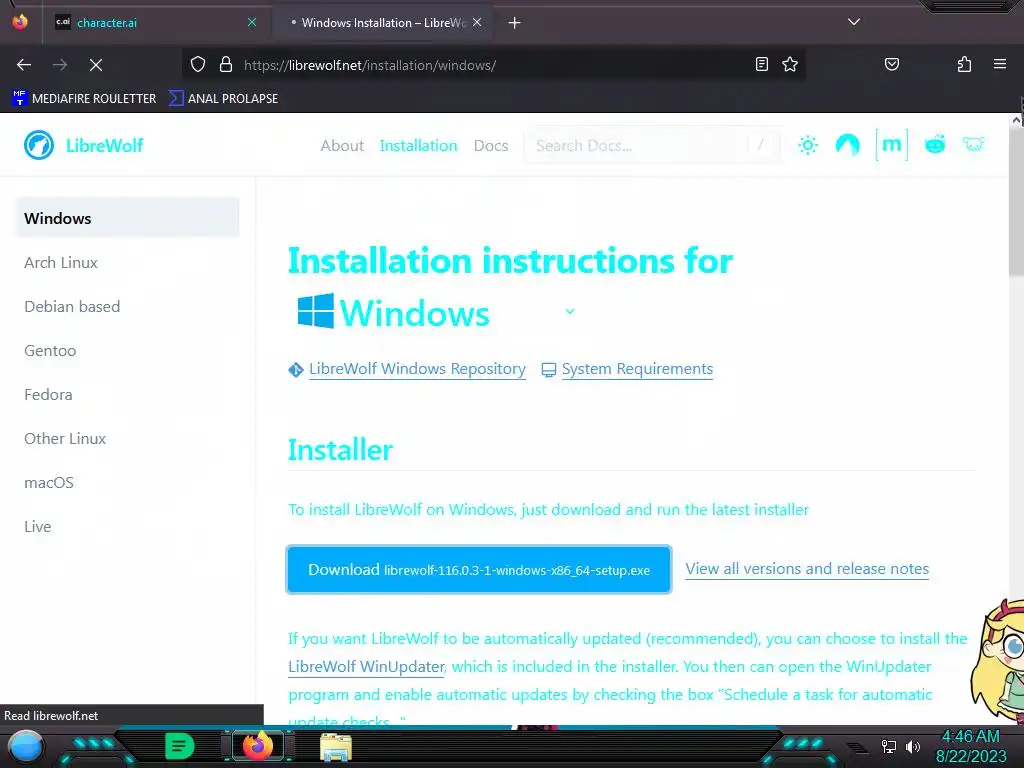The width and height of the screenshot is (1024, 768).
Task: Select Arch Linux in the sidebar
Action: (61, 263)
